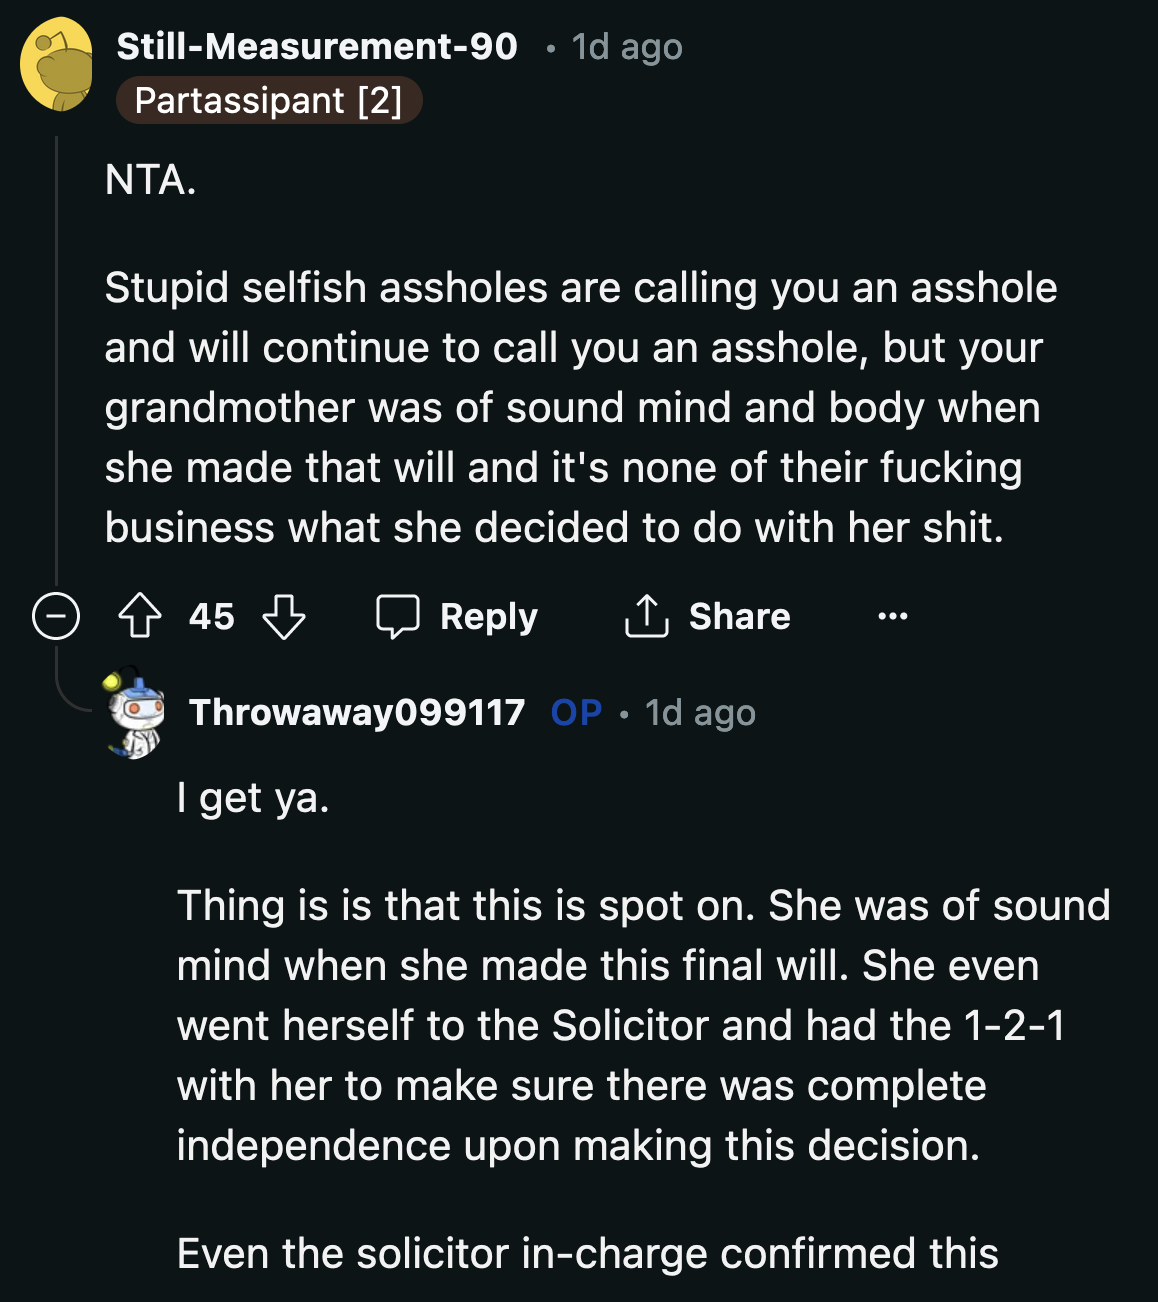Open the overflow menu on the comment
This screenshot has width=1158, height=1302.
891,616
